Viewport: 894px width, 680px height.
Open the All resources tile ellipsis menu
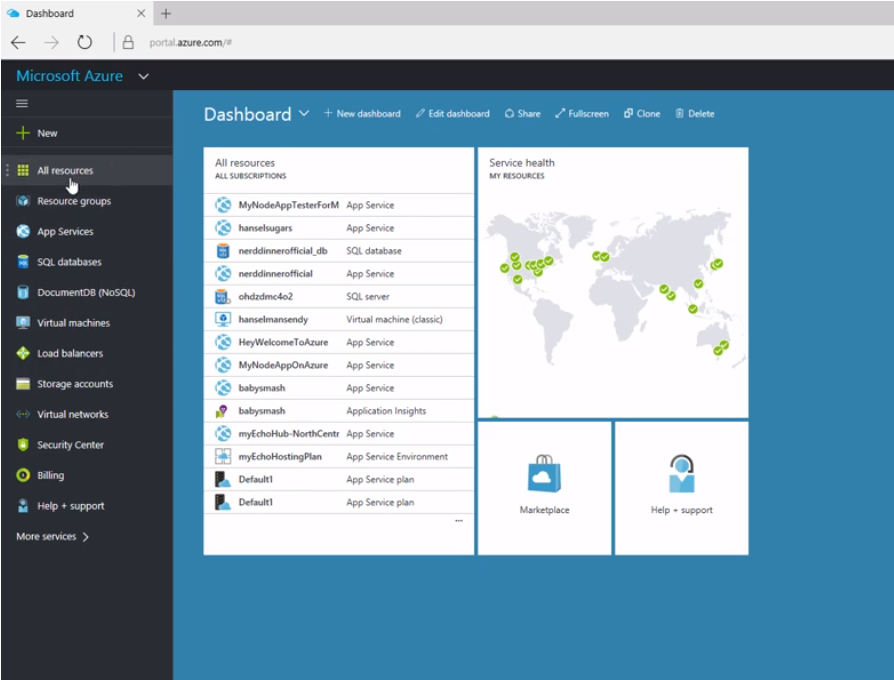point(459,520)
